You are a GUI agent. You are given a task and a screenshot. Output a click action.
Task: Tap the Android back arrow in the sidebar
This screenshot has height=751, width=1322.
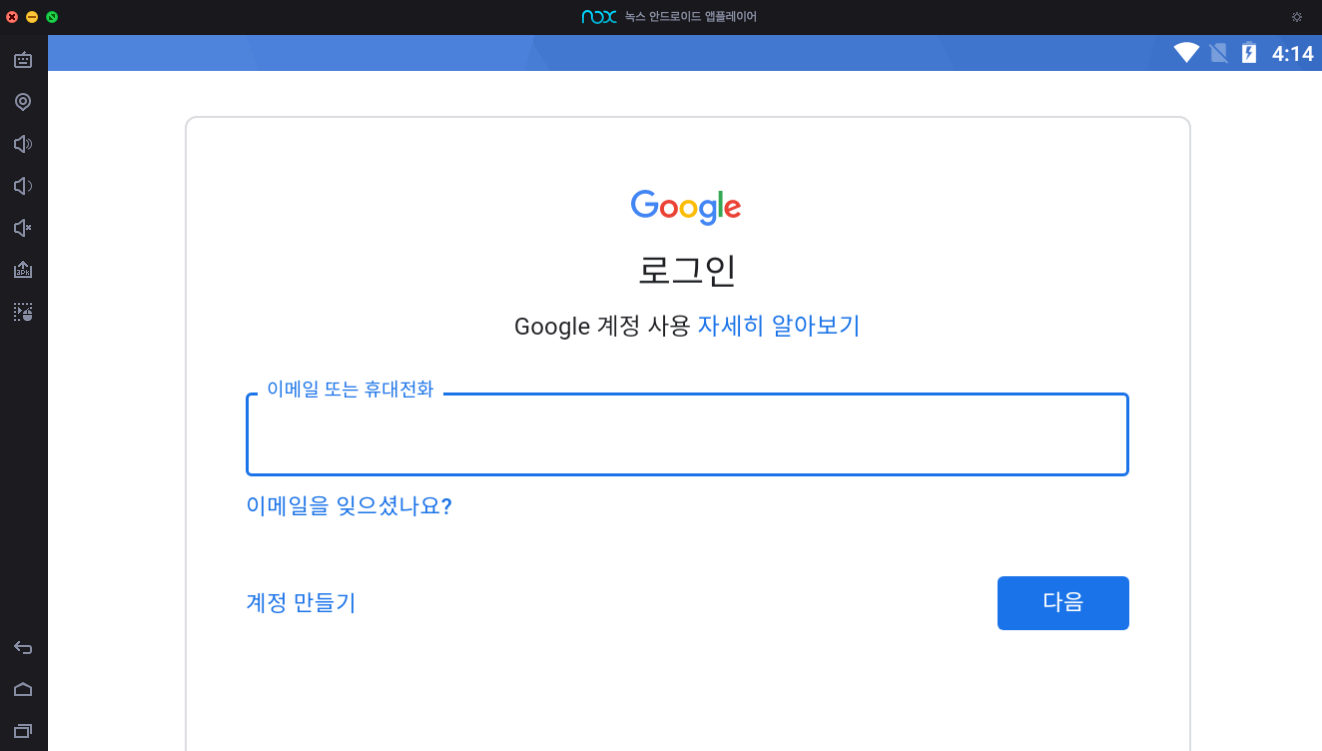pyautogui.click(x=23, y=648)
